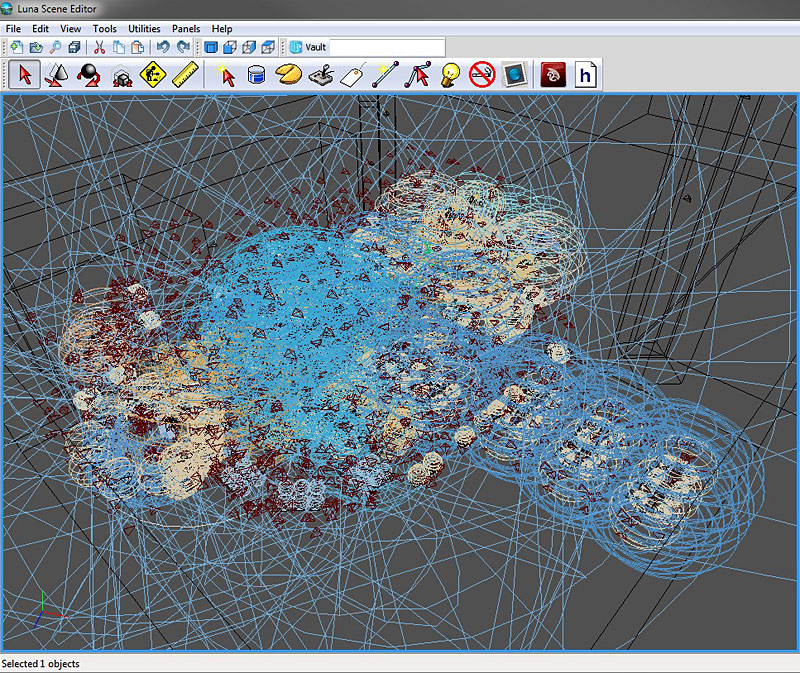Click the no-smoking sign icon
This screenshot has height=673, width=800.
pyautogui.click(x=482, y=74)
